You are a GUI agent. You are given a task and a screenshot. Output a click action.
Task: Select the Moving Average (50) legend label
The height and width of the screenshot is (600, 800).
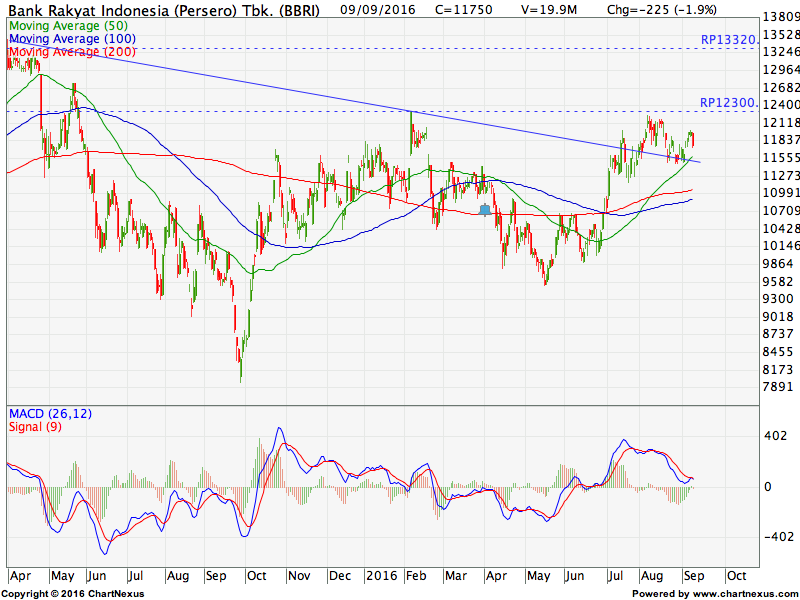point(68,26)
